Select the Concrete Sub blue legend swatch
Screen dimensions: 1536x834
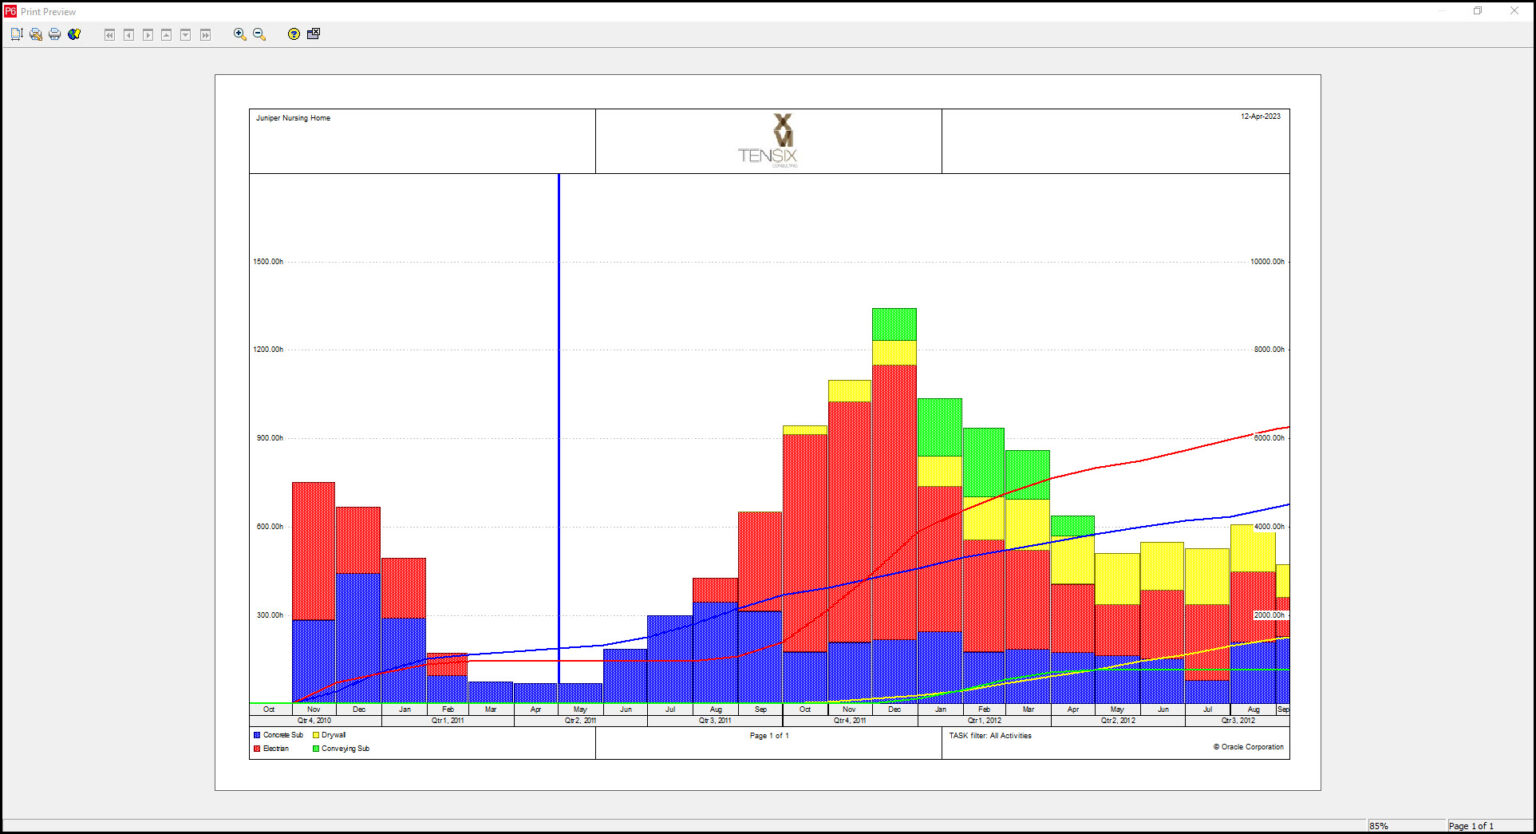[x=256, y=735]
